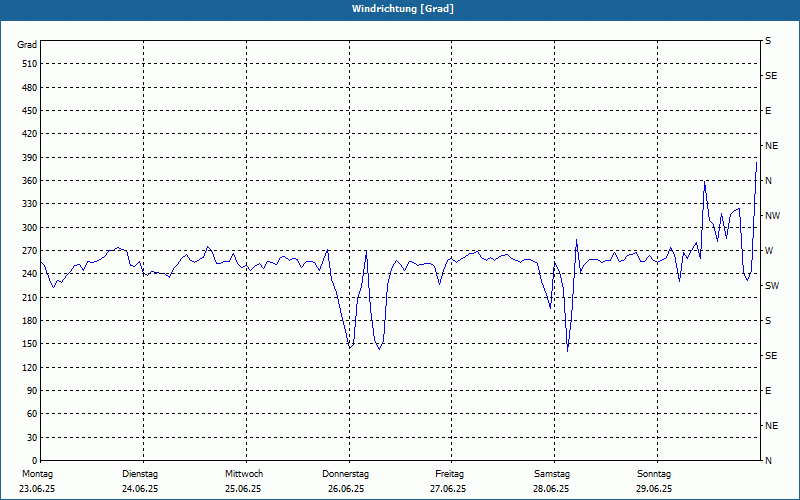Click the SW compass label
This screenshot has height=500, width=800.
(772, 286)
